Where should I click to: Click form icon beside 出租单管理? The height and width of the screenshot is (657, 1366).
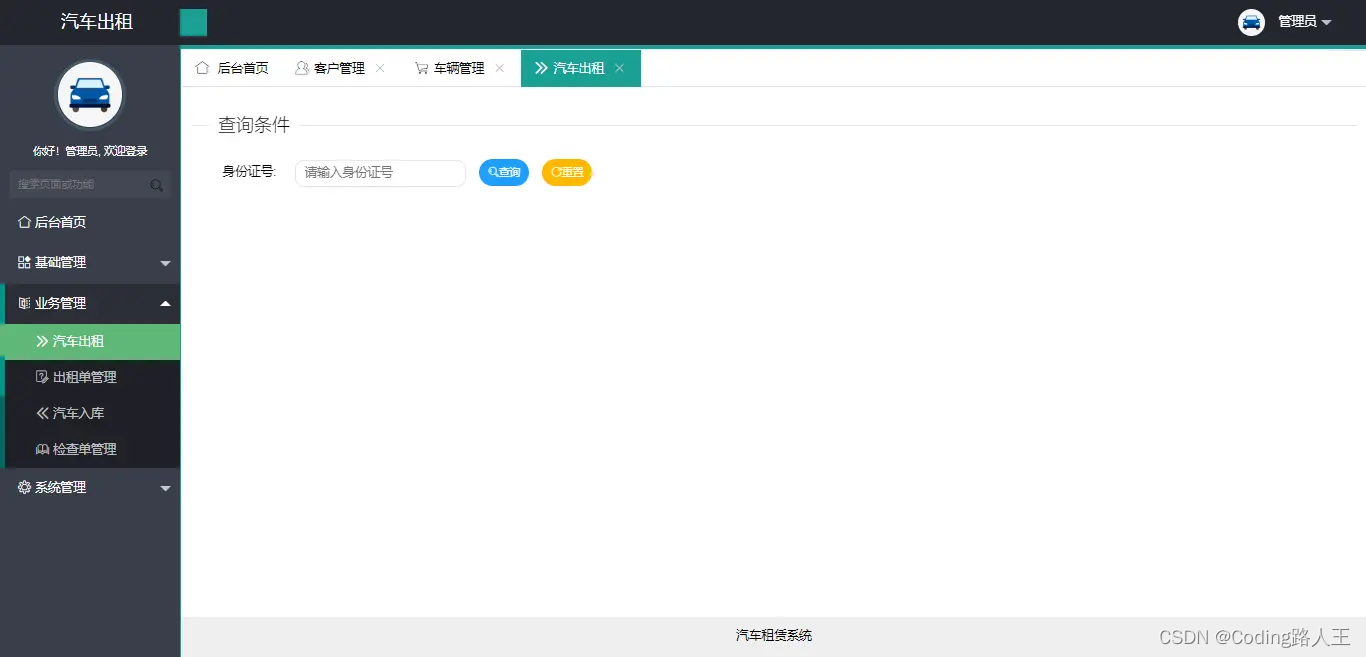42,377
